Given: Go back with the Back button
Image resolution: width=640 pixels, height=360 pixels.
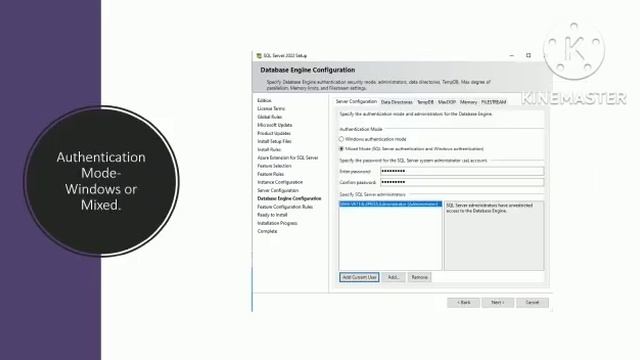Looking at the screenshot, I should pyautogui.click(x=463, y=302).
